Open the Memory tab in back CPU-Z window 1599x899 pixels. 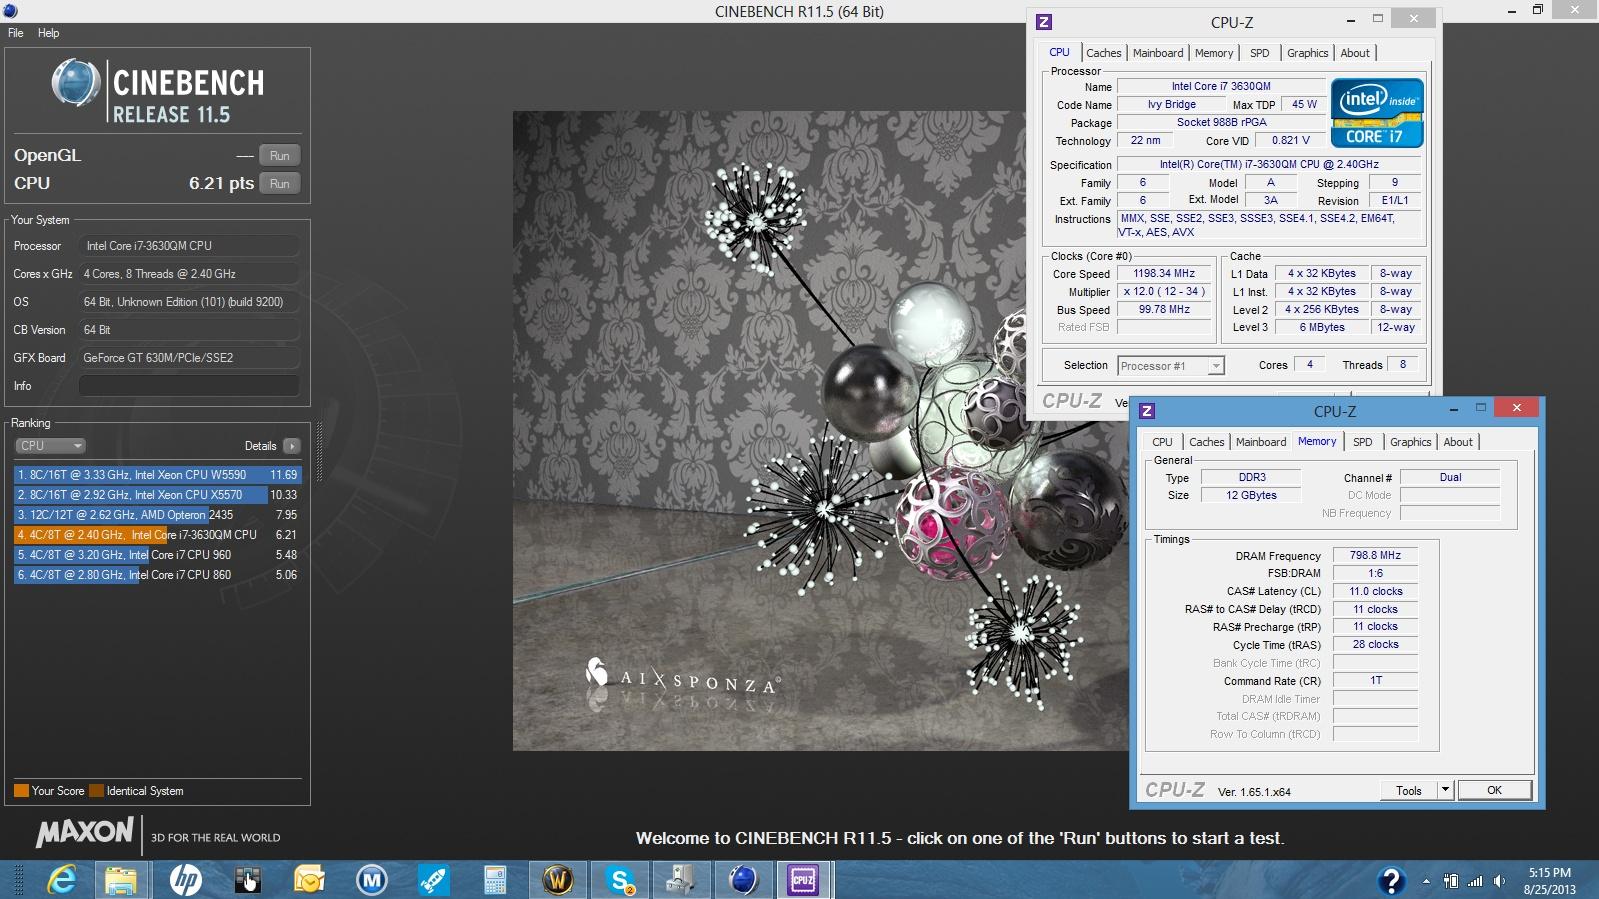(1214, 53)
